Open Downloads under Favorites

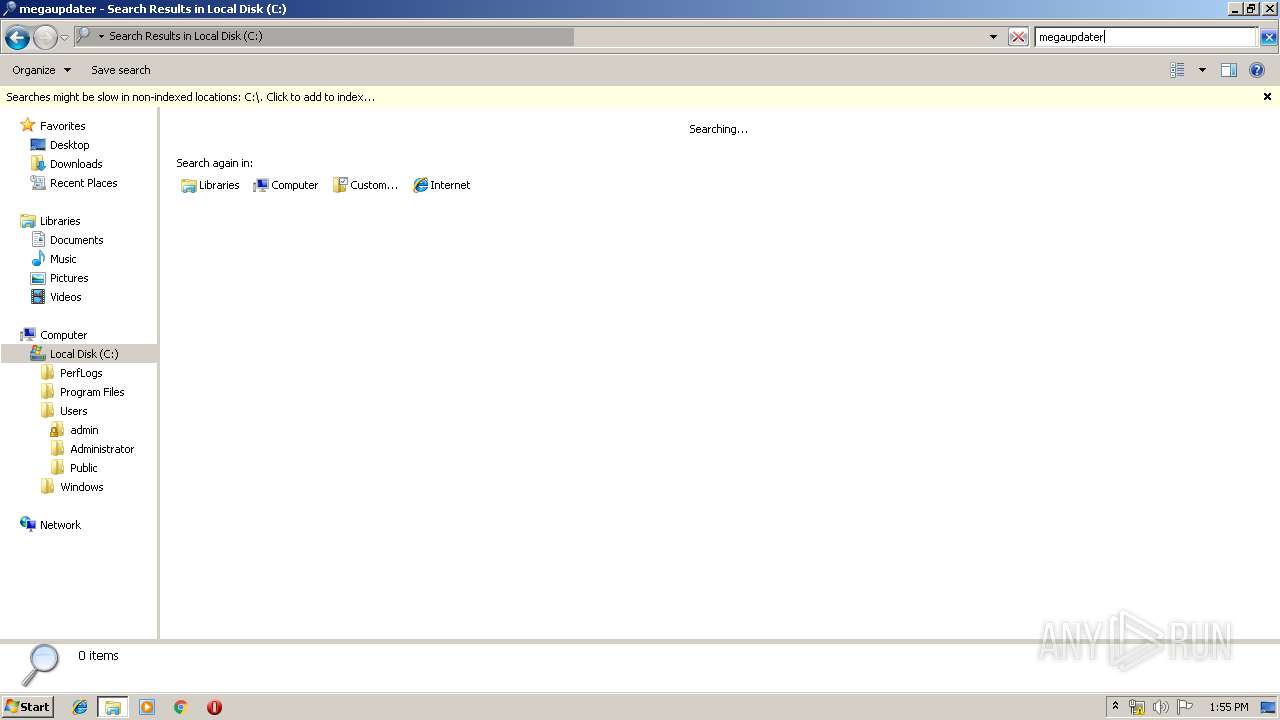(x=76, y=164)
